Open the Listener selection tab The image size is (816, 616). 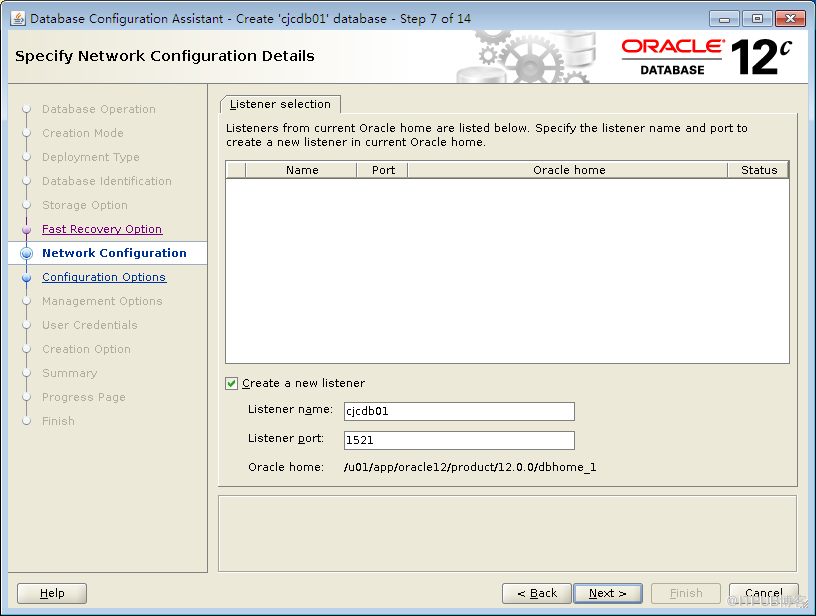[280, 104]
